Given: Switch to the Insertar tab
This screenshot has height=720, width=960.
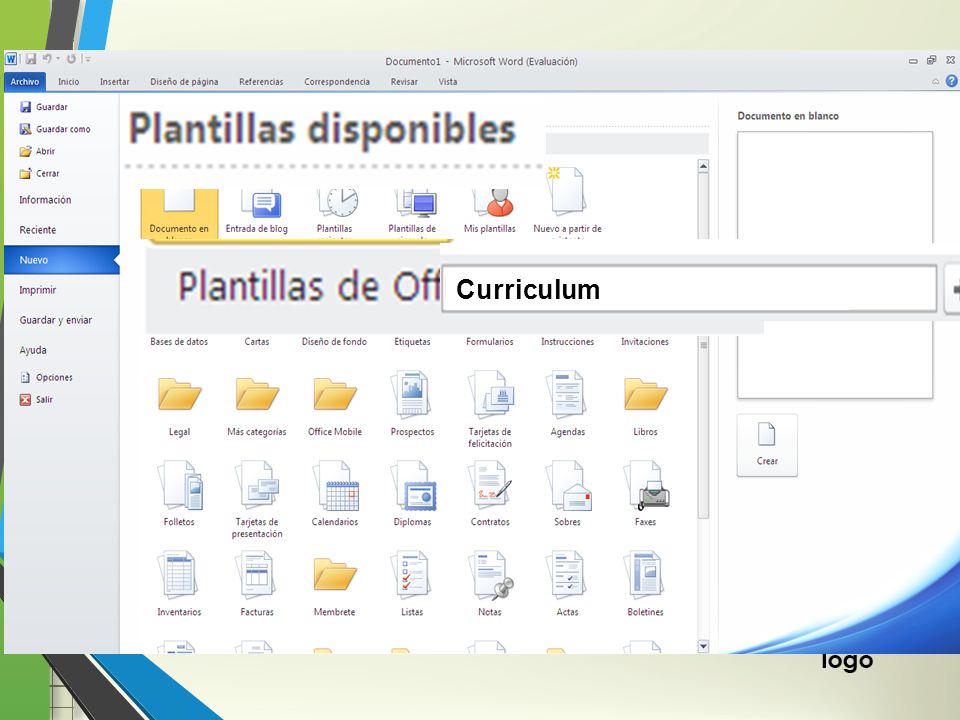Looking at the screenshot, I should point(114,81).
